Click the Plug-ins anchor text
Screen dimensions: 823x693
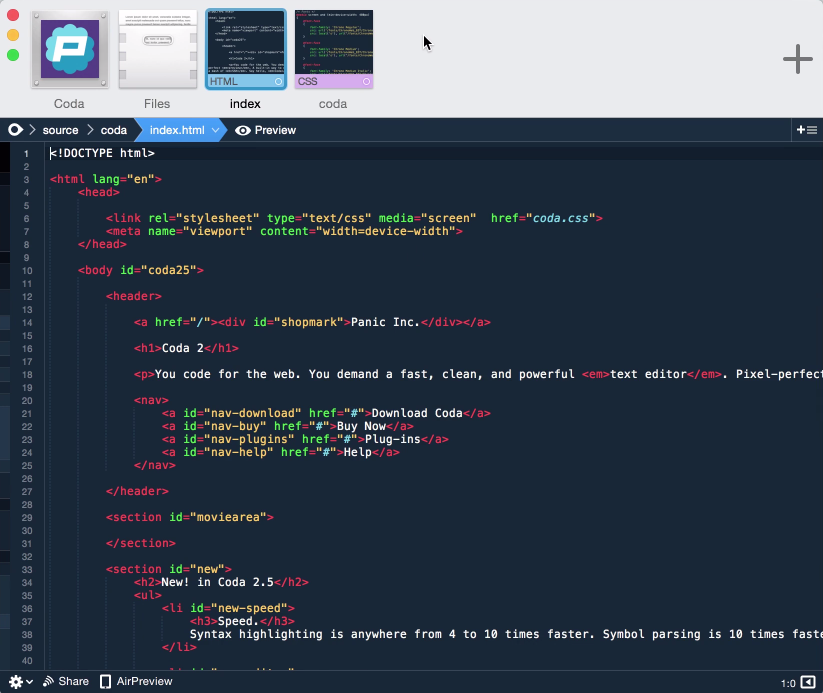pyautogui.click(x=393, y=439)
